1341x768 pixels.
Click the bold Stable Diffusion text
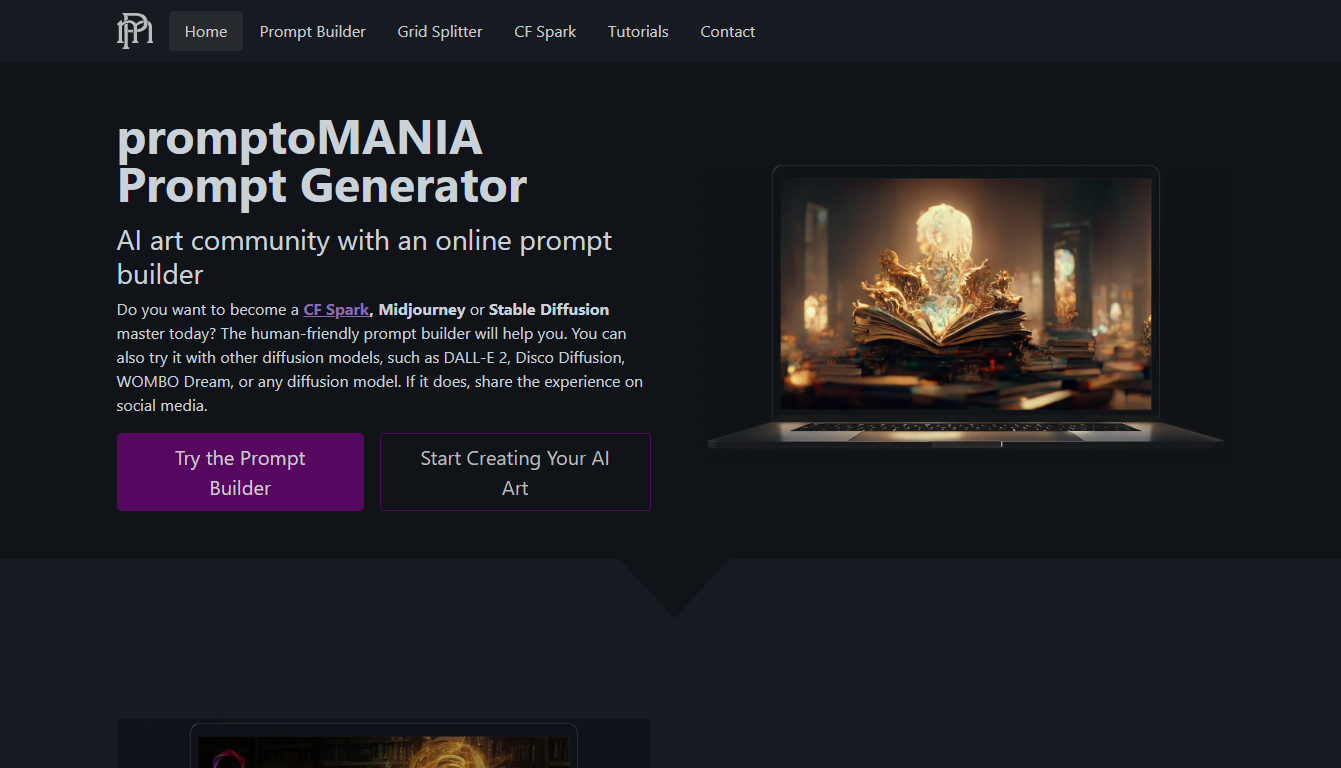click(x=549, y=309)
